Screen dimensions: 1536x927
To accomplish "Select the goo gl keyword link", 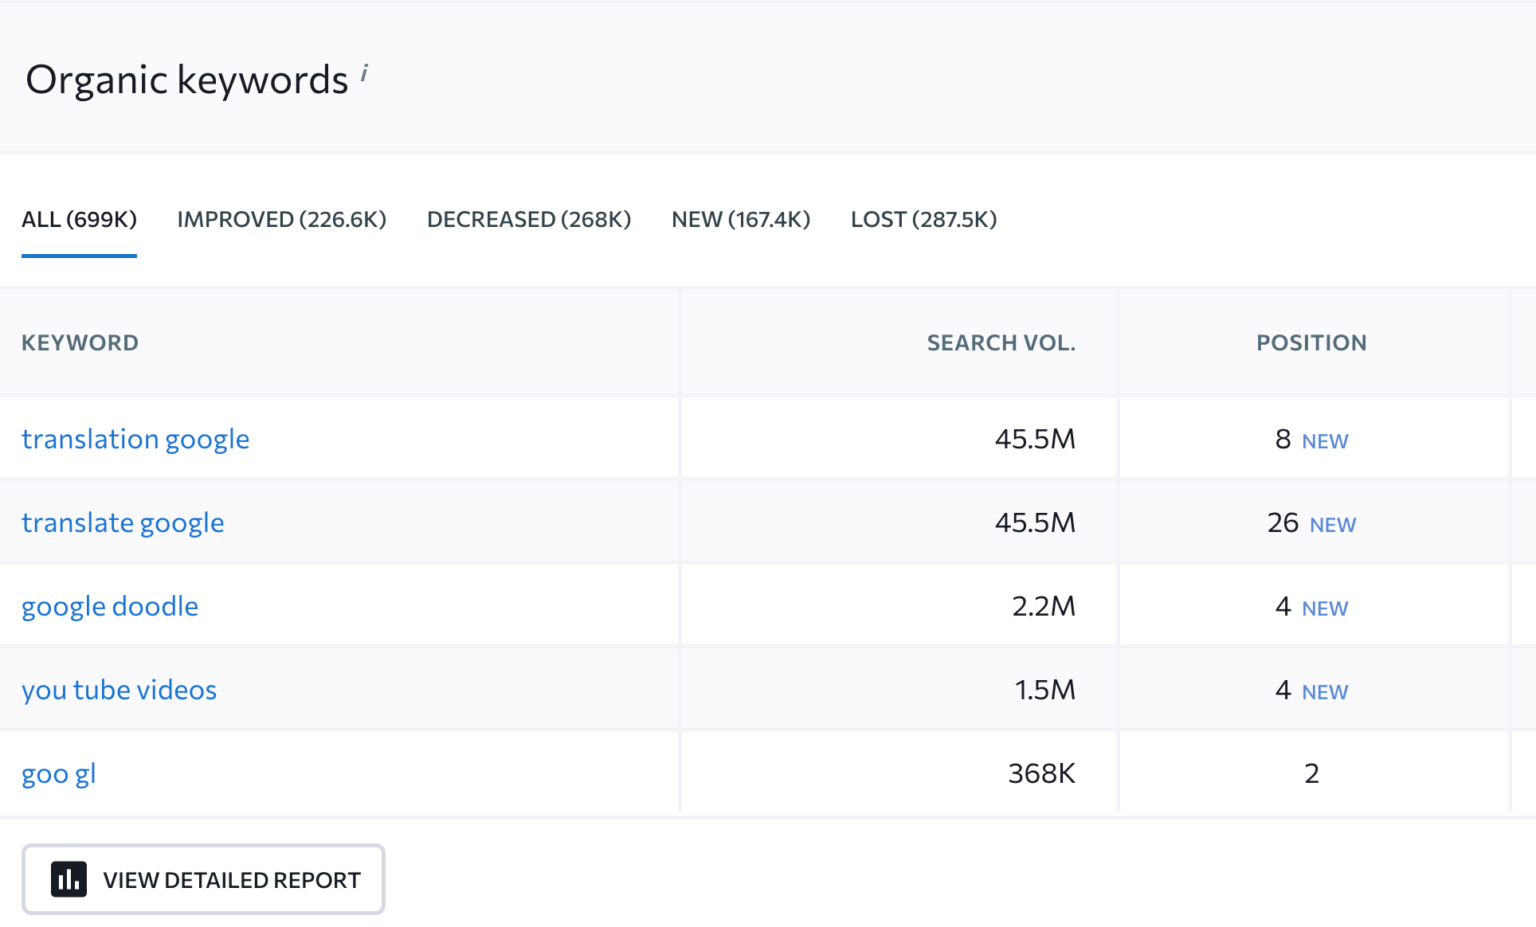I will point(58,772).
